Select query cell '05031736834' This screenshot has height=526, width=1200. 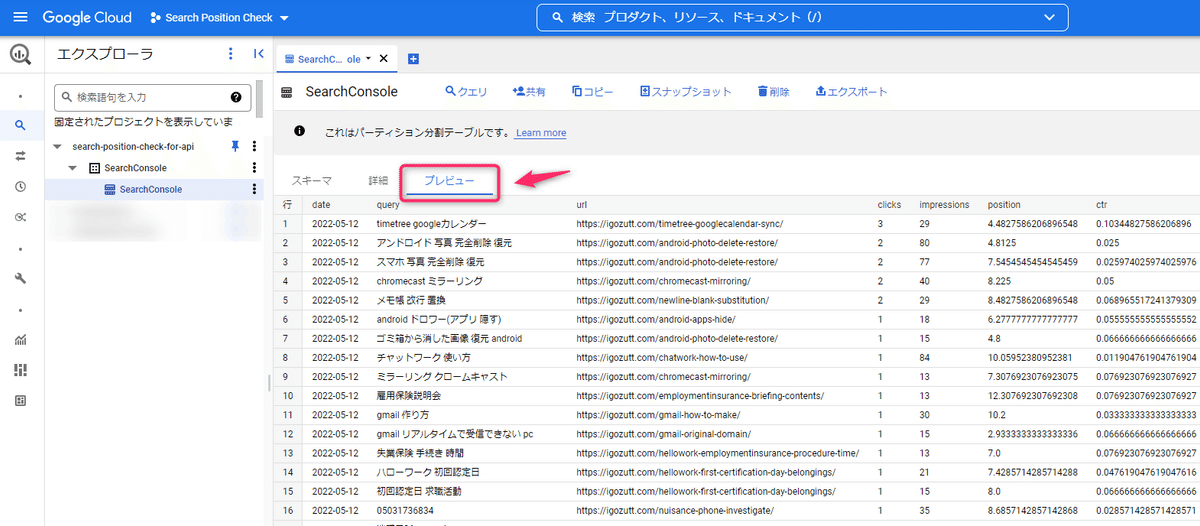click(405, 510)
